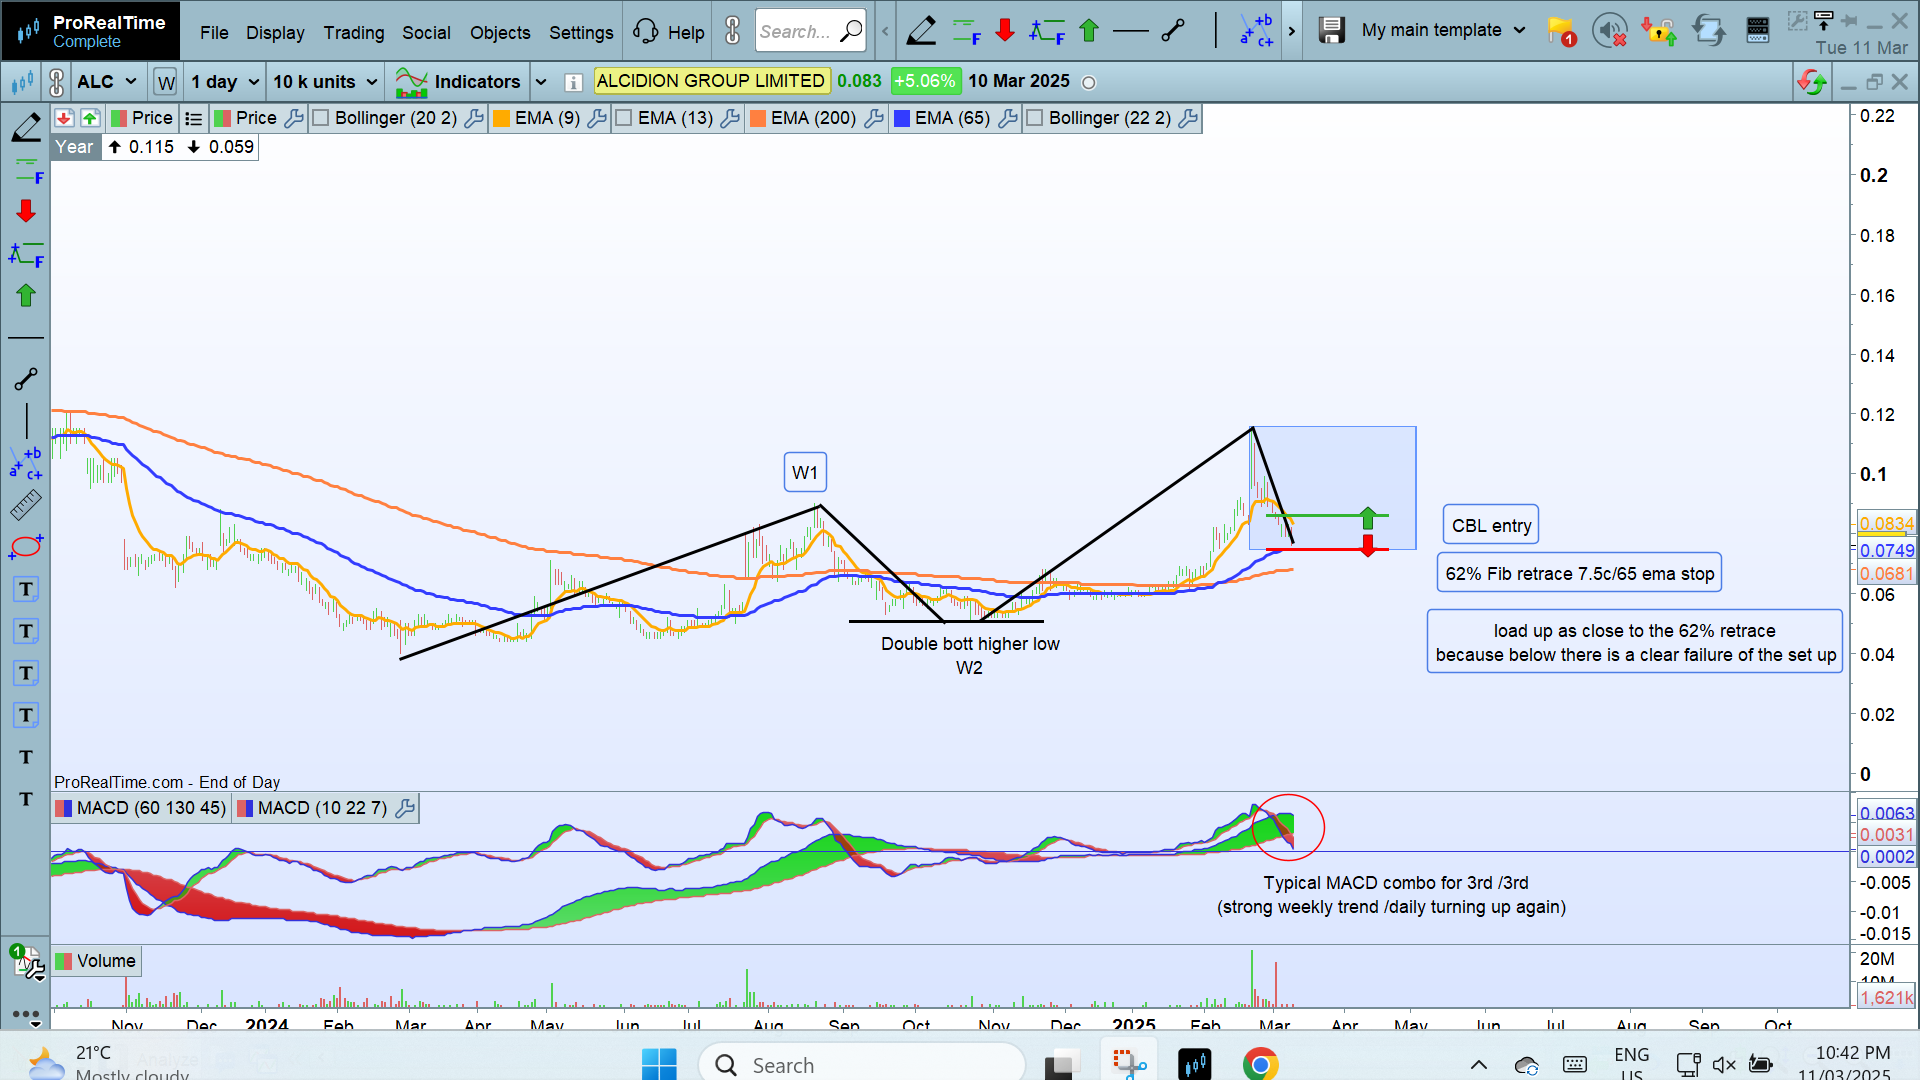1920x1080 pixels.
Task: Toggle the chain link icon beside ALC
Action: point(56,82)
